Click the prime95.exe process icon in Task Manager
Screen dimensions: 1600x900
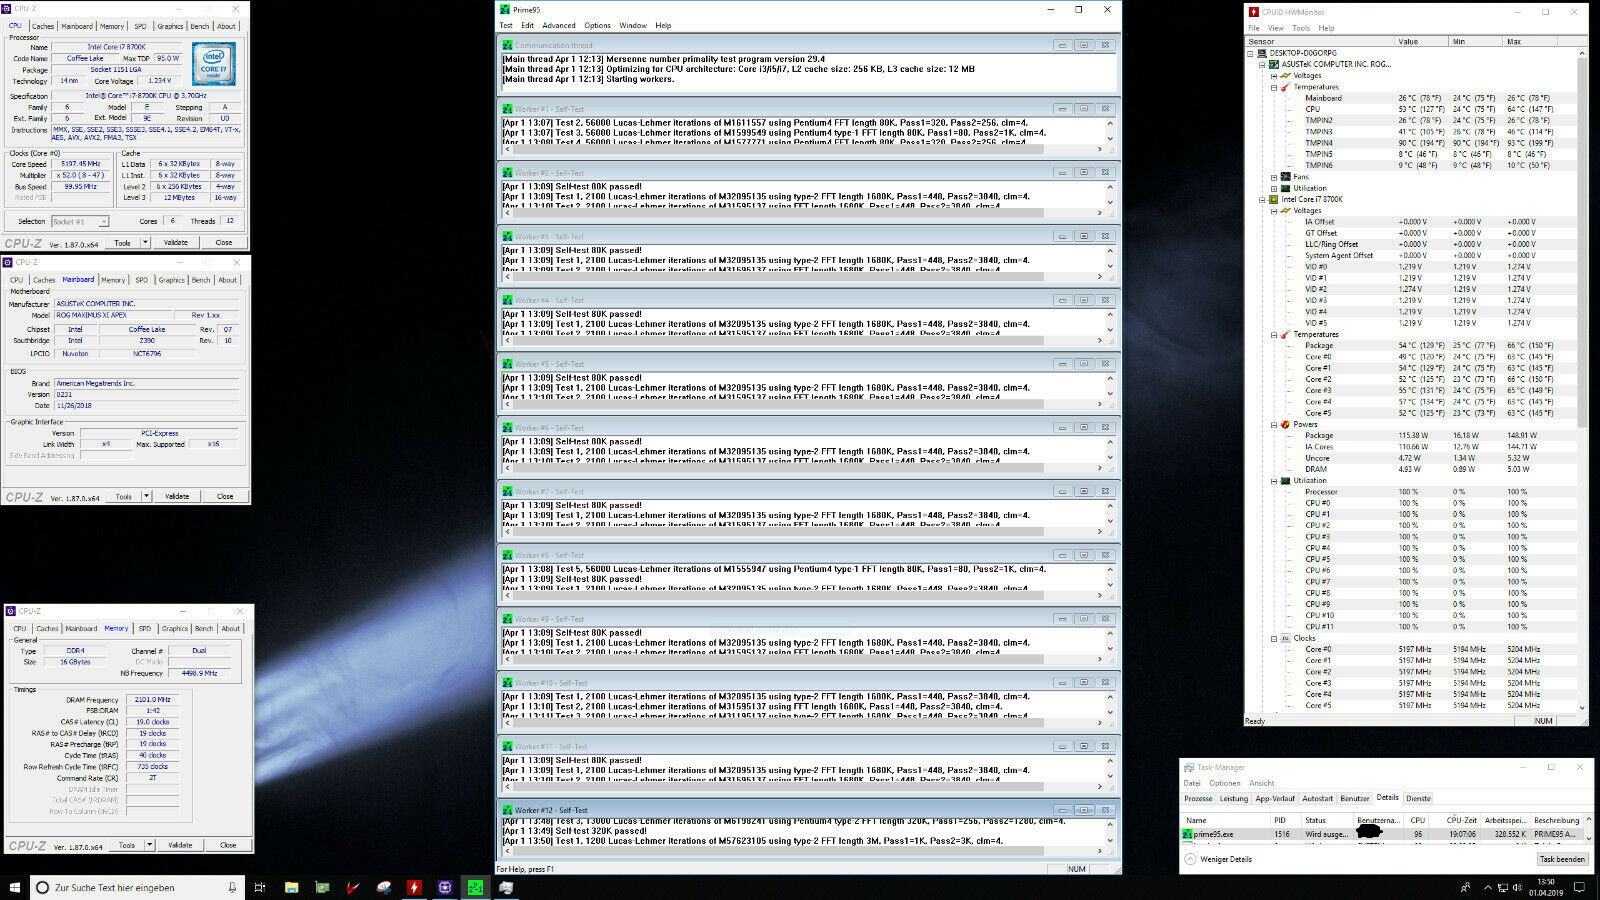1187,833
